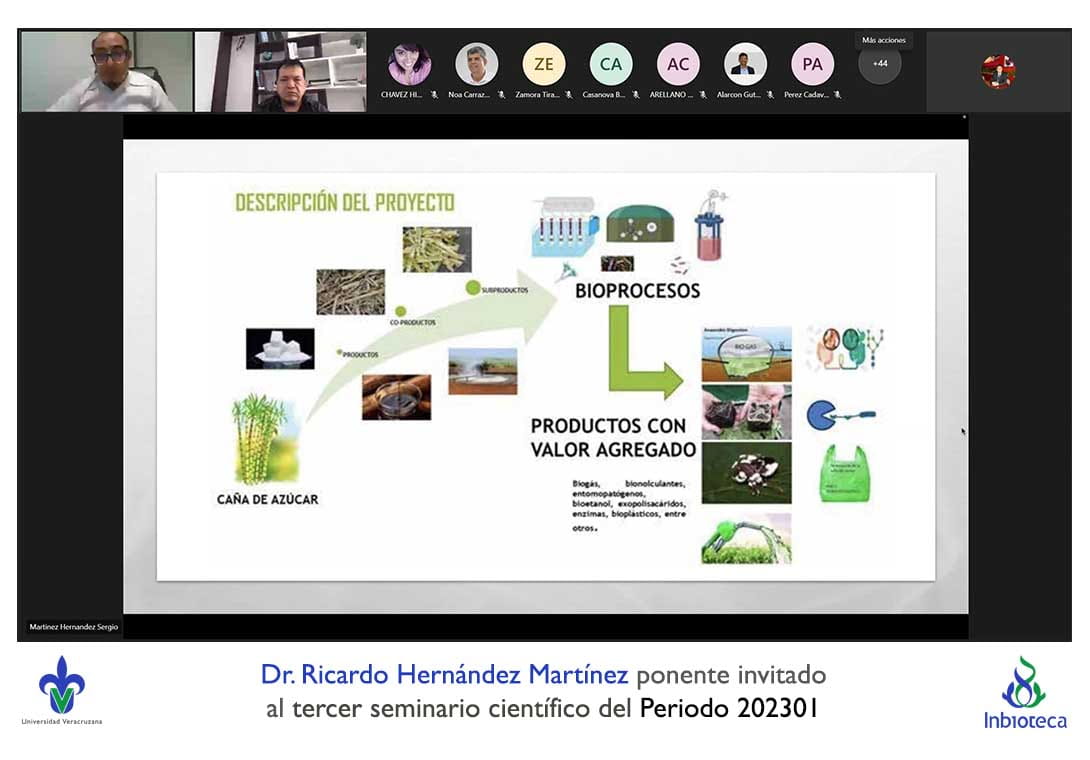The image size is (1090, 760).
Task: Open the AC avatar for ARELLANO
Action: (x=678, y=64)
